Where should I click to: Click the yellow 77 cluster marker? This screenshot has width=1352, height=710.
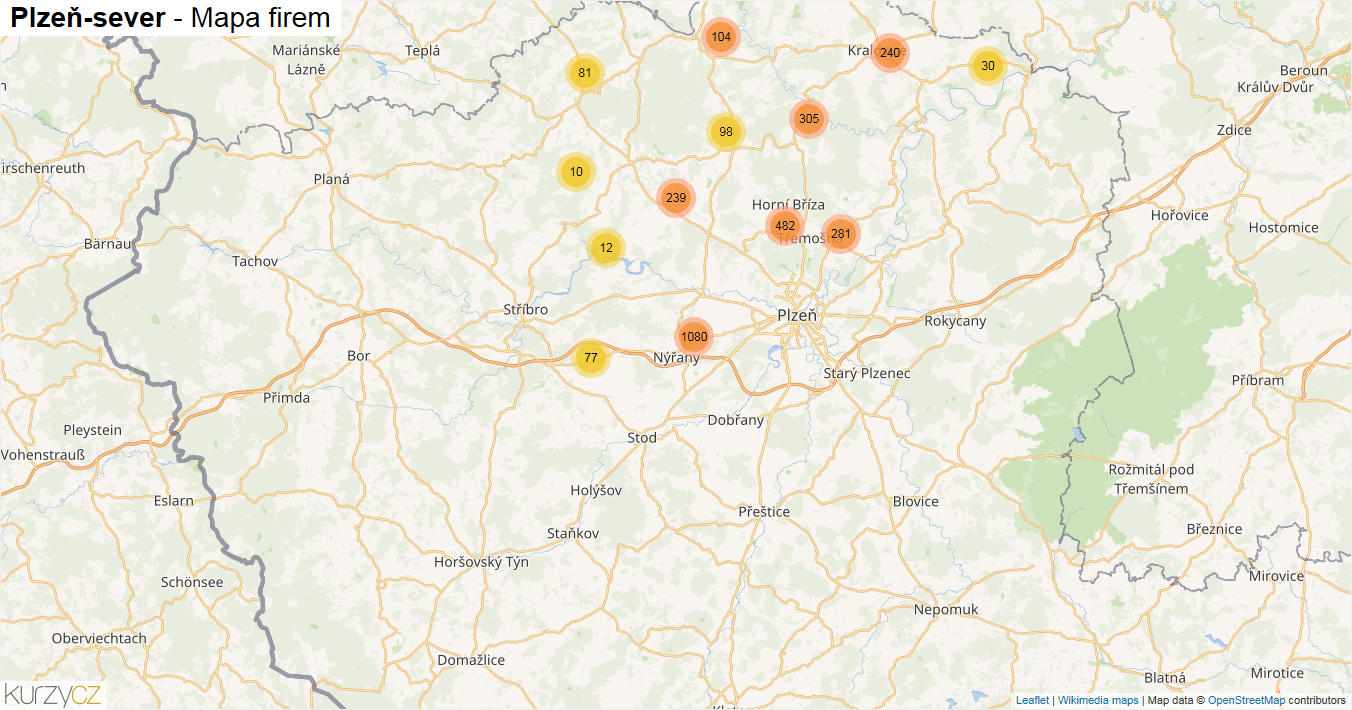tap(591, 358)
